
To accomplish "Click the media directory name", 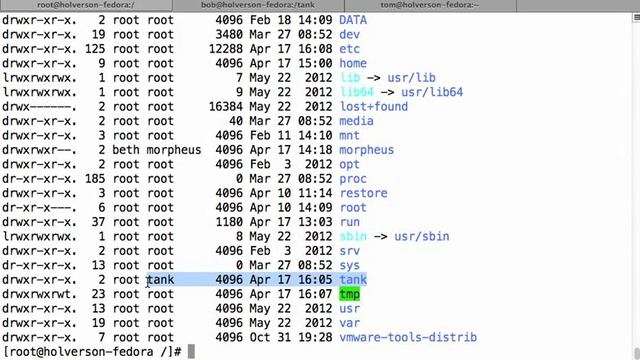I will 356,121.
